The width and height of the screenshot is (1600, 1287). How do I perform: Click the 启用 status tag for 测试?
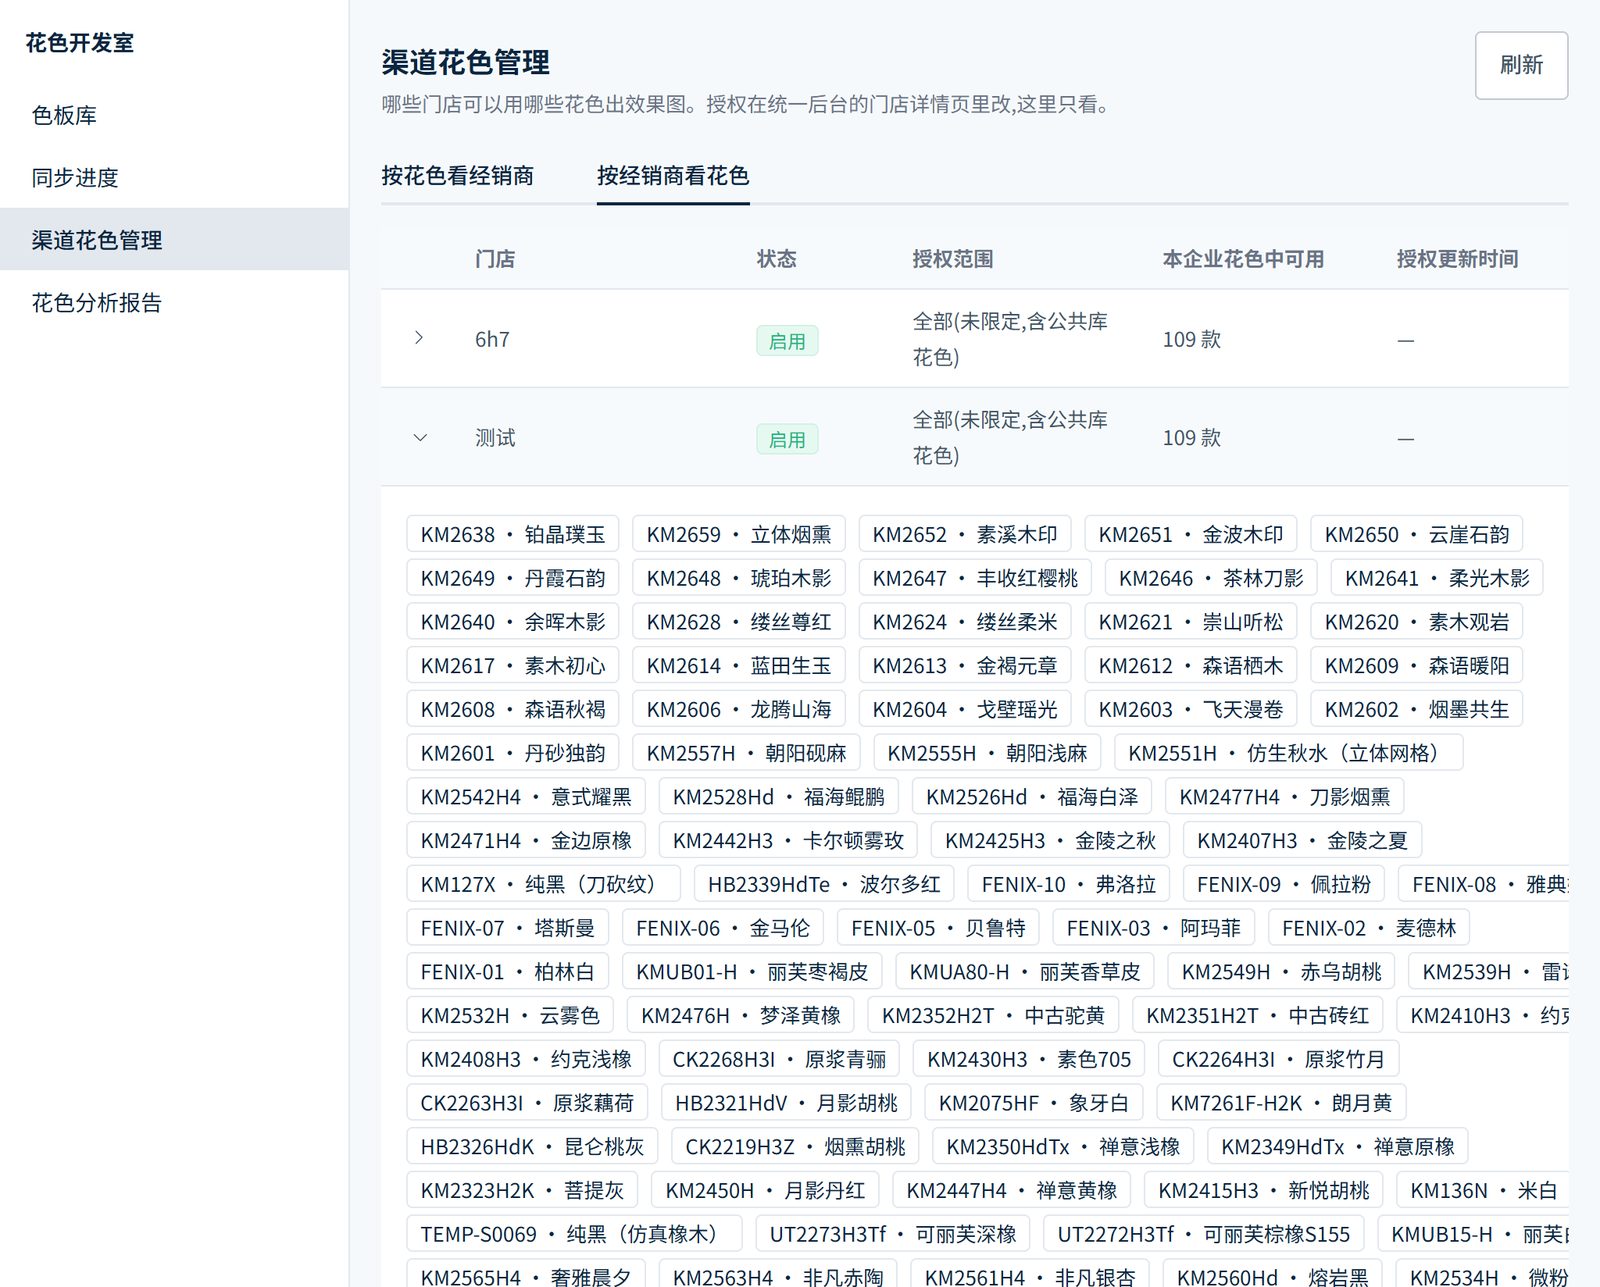[787, 439]
